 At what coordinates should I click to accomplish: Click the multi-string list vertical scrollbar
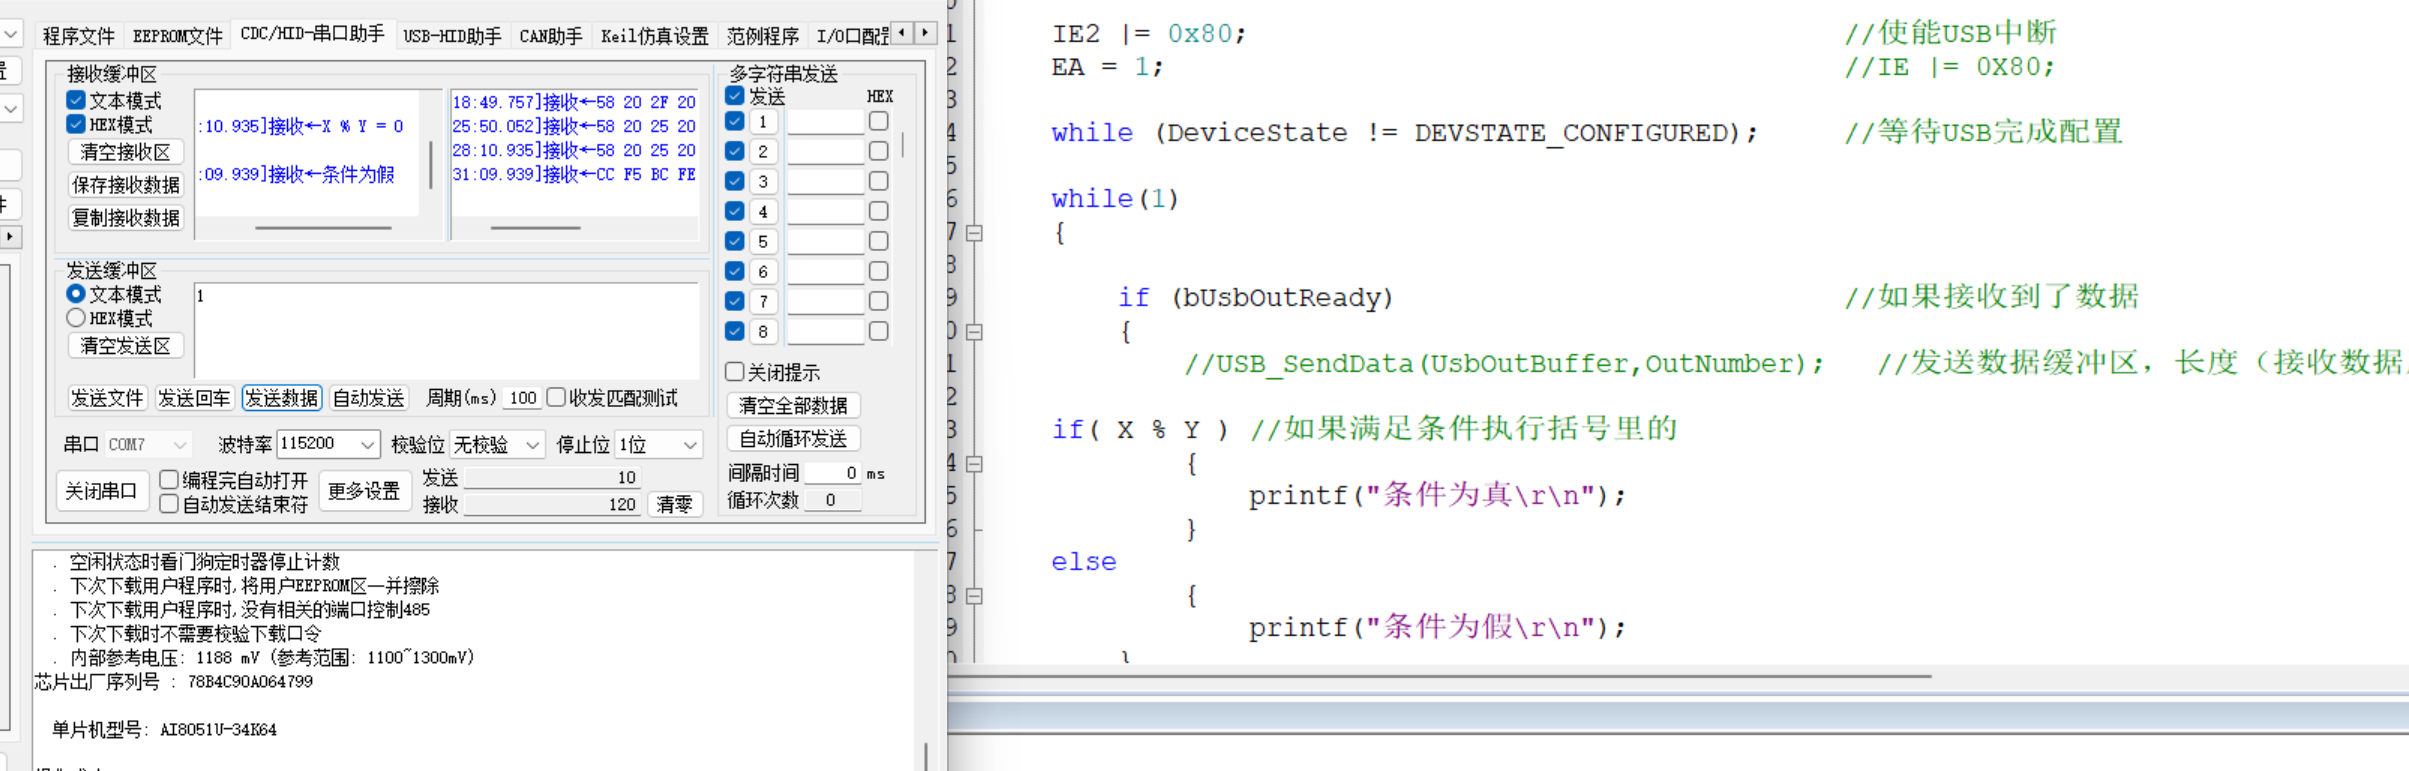(903, 145)
